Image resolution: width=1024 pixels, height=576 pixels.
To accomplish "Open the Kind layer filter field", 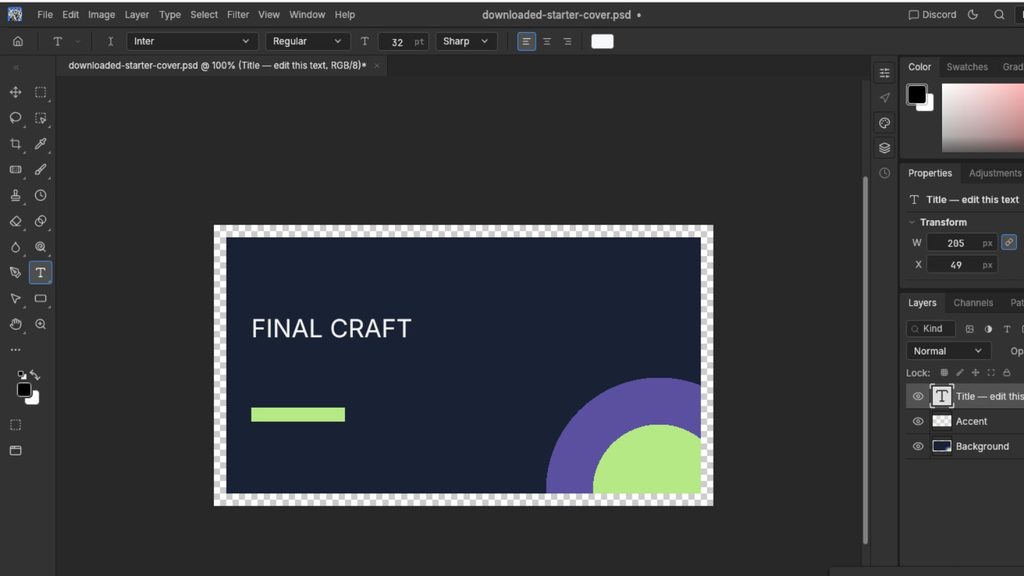I will pyautogui.click(x=931, y=328).
